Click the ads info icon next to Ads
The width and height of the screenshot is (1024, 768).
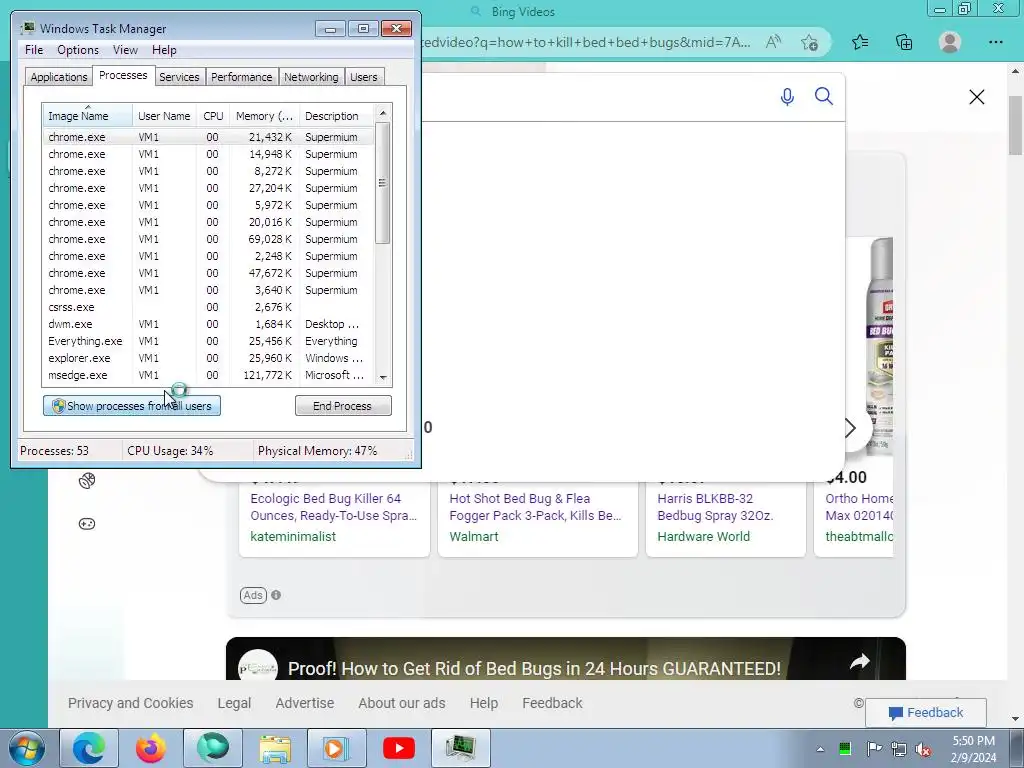(276, 595)
